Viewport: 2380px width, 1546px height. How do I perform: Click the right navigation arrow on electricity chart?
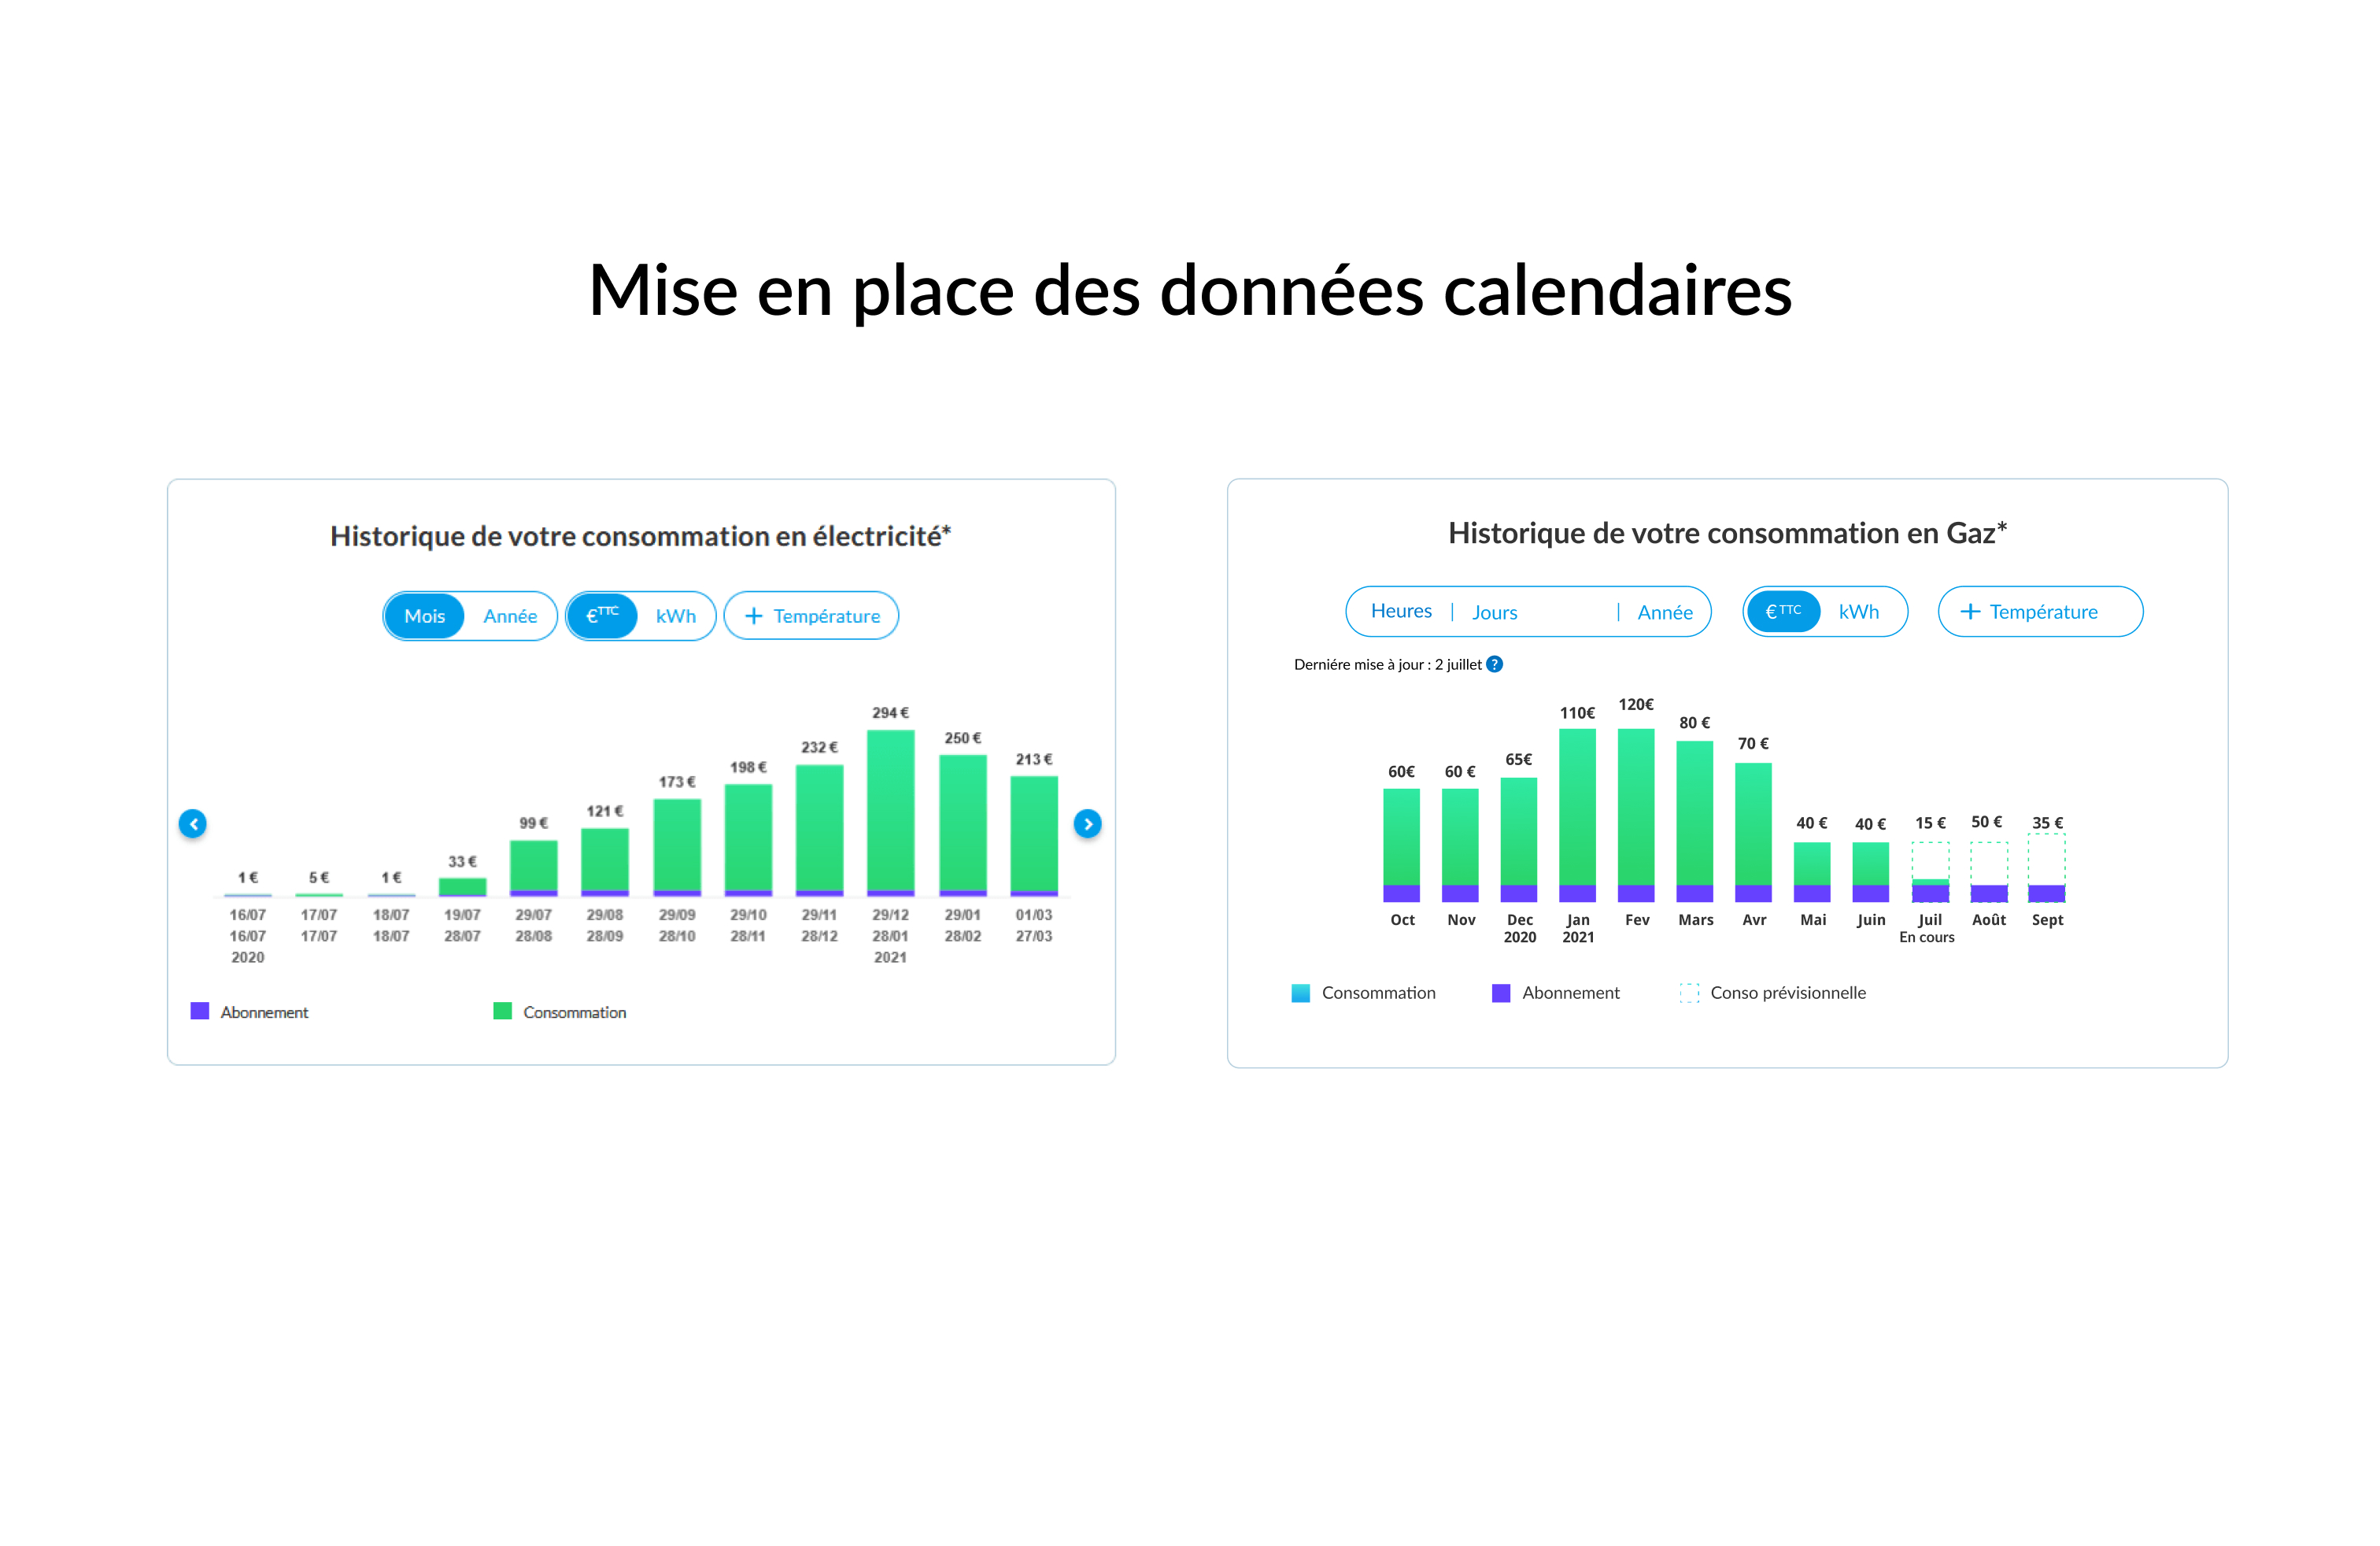click(x=1089, y=823)
